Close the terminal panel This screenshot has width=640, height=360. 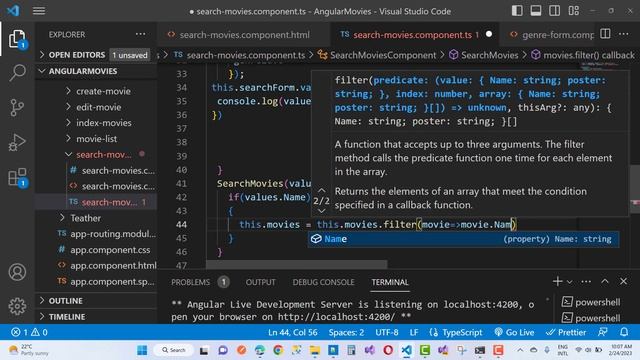pos(623,281)
